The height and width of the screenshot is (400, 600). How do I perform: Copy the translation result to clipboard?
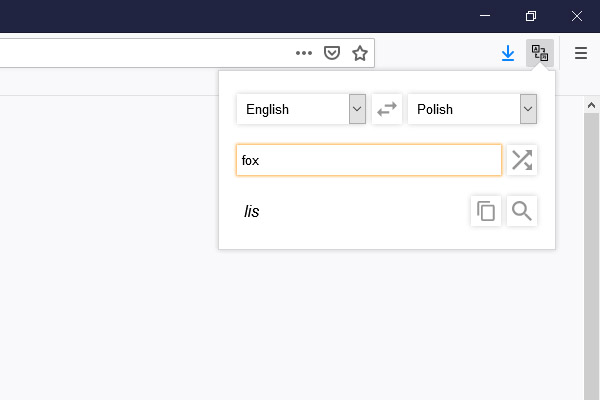pyautogui.click(x=486, y=211)
